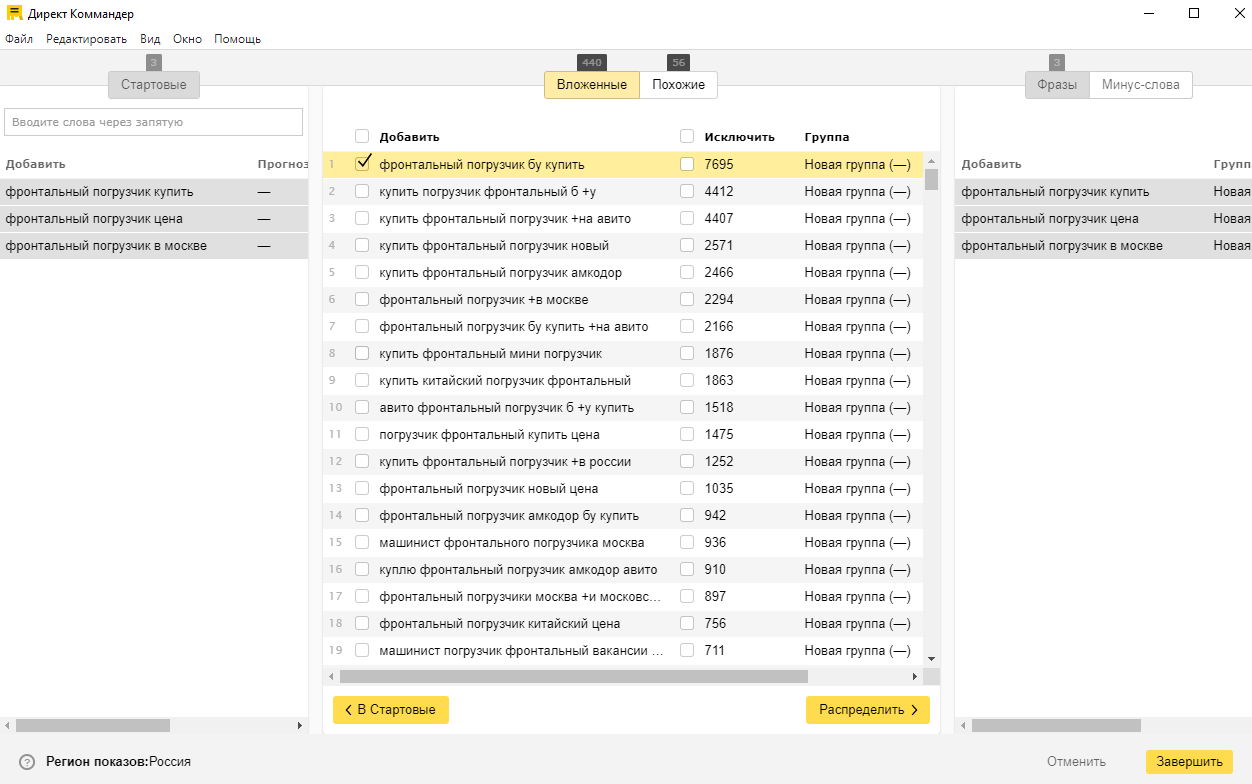The height and width of the screenshot is (784, 1252).
Task: Click the up arrow of keyword list scrollbar
Action: click(932, 161)
